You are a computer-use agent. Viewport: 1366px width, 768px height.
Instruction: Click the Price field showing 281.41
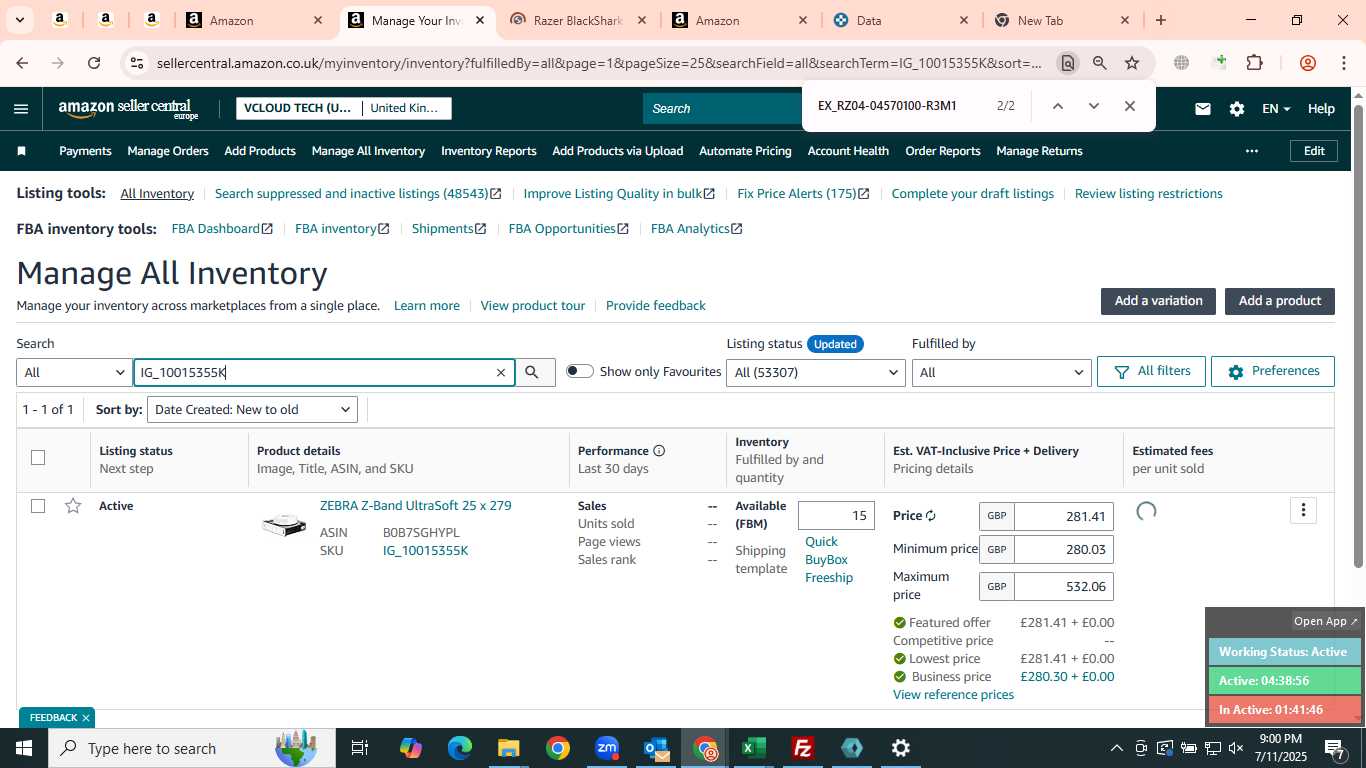[x=1063, y=516]
